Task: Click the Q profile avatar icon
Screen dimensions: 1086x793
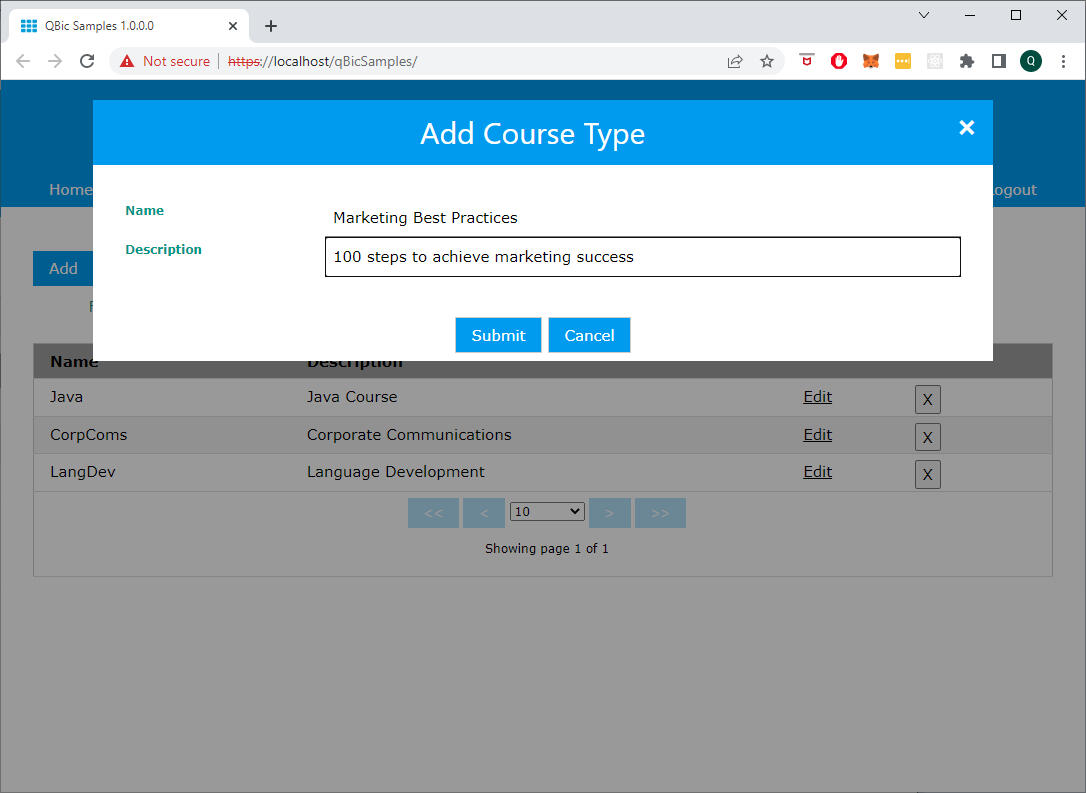Action: tap(1031, 61)
